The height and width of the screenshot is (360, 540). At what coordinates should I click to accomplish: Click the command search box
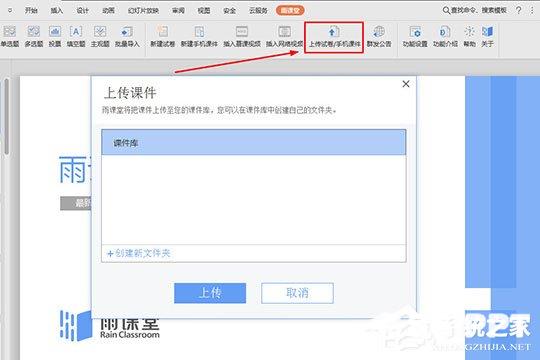pos(475,10)
